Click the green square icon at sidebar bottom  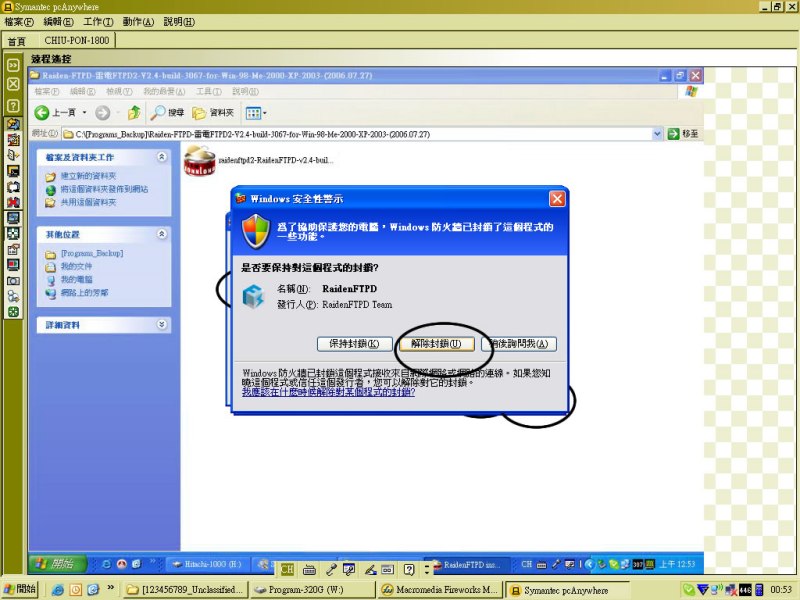pos(13,312)
